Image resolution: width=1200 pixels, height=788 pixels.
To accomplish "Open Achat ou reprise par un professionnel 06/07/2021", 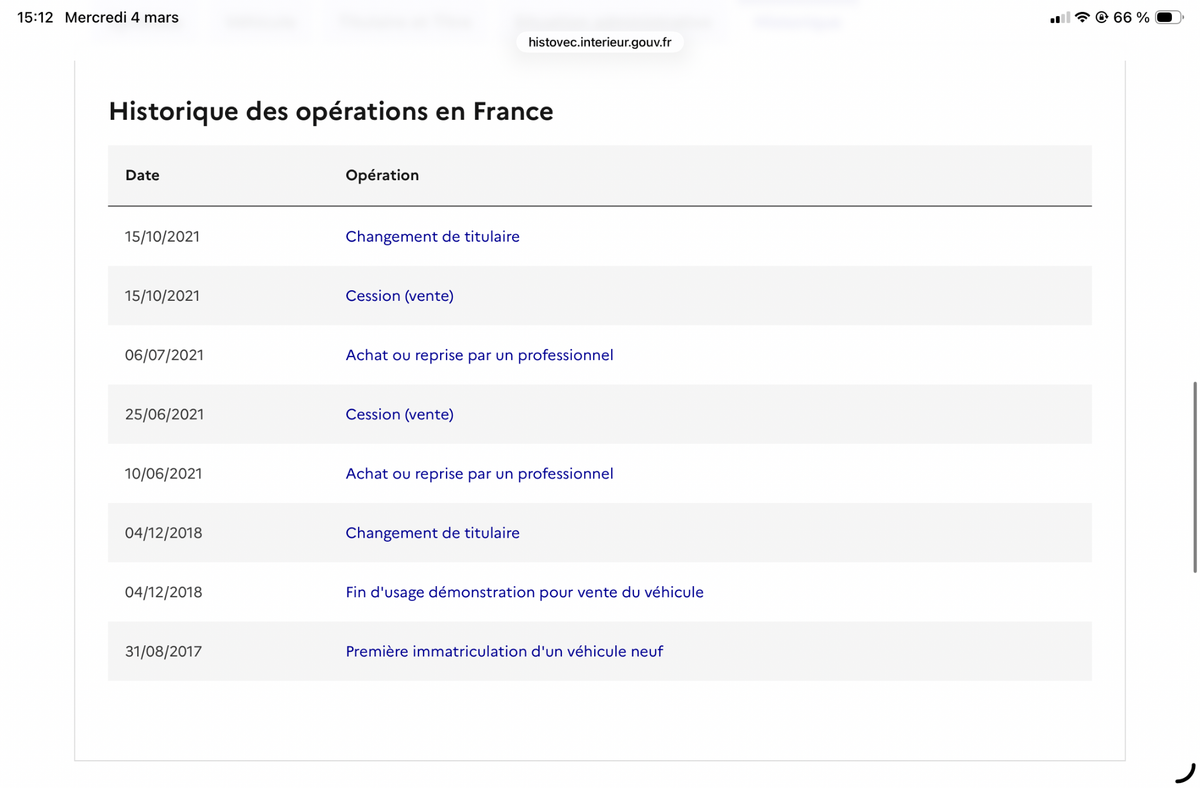I will [479, 355].
